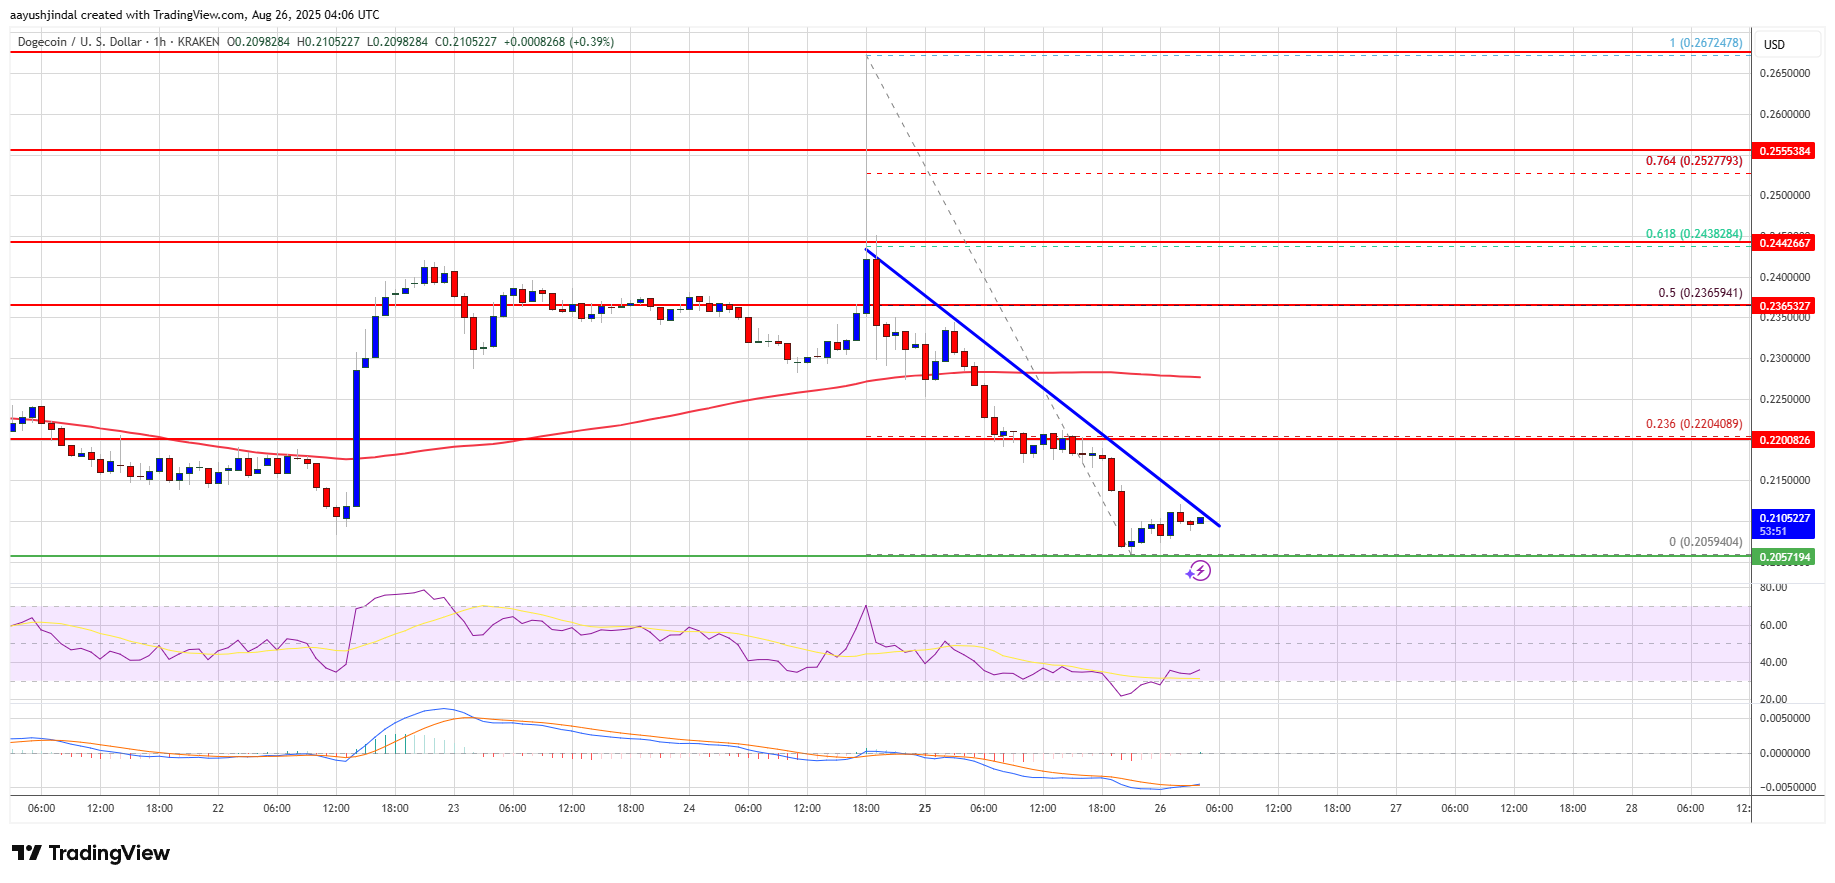
Task: Click the Dogecoin / U.S. Dollar symbol title
Action: [80, 42]
